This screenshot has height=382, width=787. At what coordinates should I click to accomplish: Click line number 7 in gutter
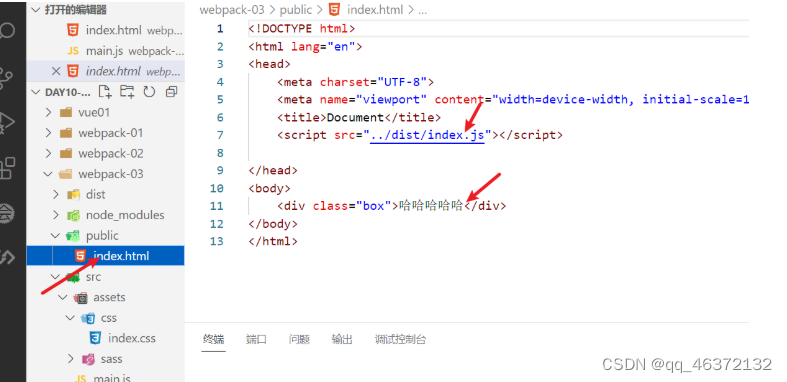click(x=220, y=135)
